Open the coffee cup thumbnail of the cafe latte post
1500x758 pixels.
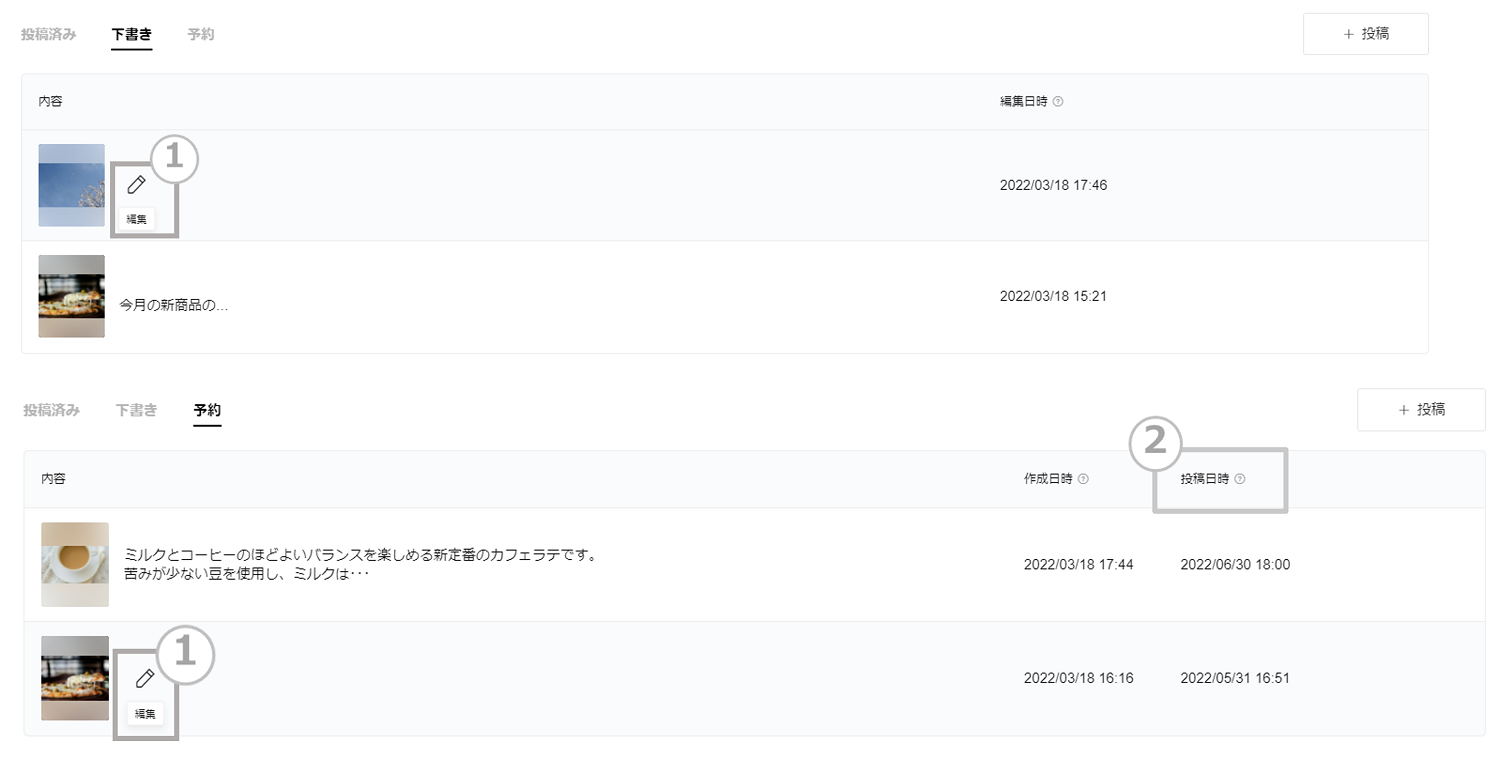[75, 564]
